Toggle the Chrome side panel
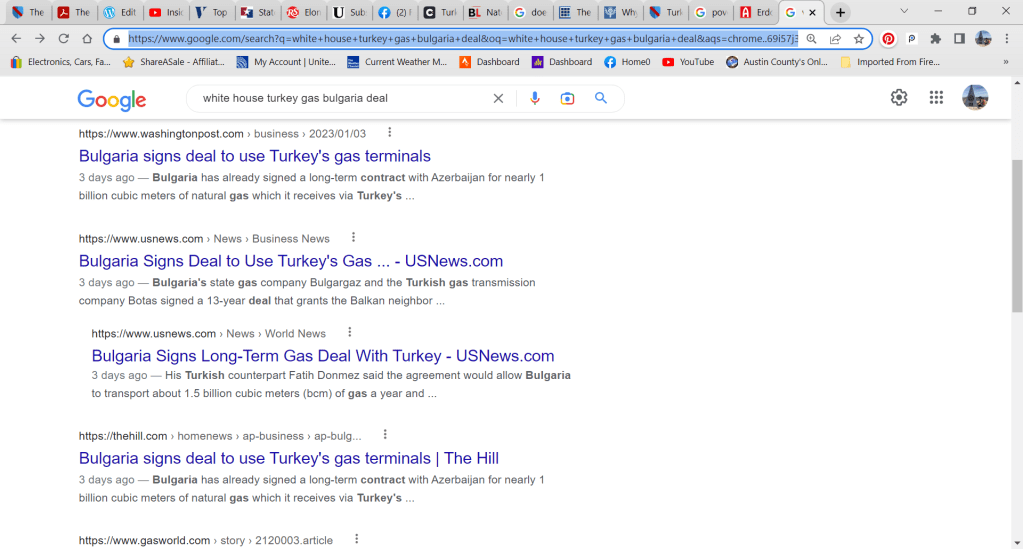 pyautogui.click(x=959, y=38)
